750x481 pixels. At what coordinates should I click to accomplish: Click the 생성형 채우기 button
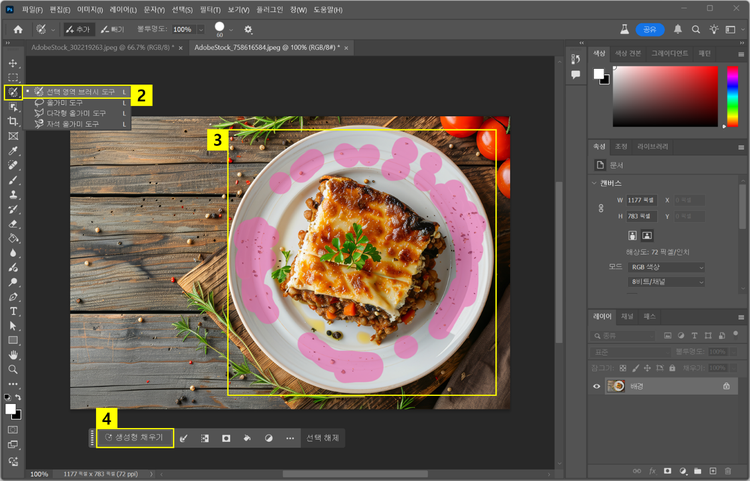(x=135, y=438)
